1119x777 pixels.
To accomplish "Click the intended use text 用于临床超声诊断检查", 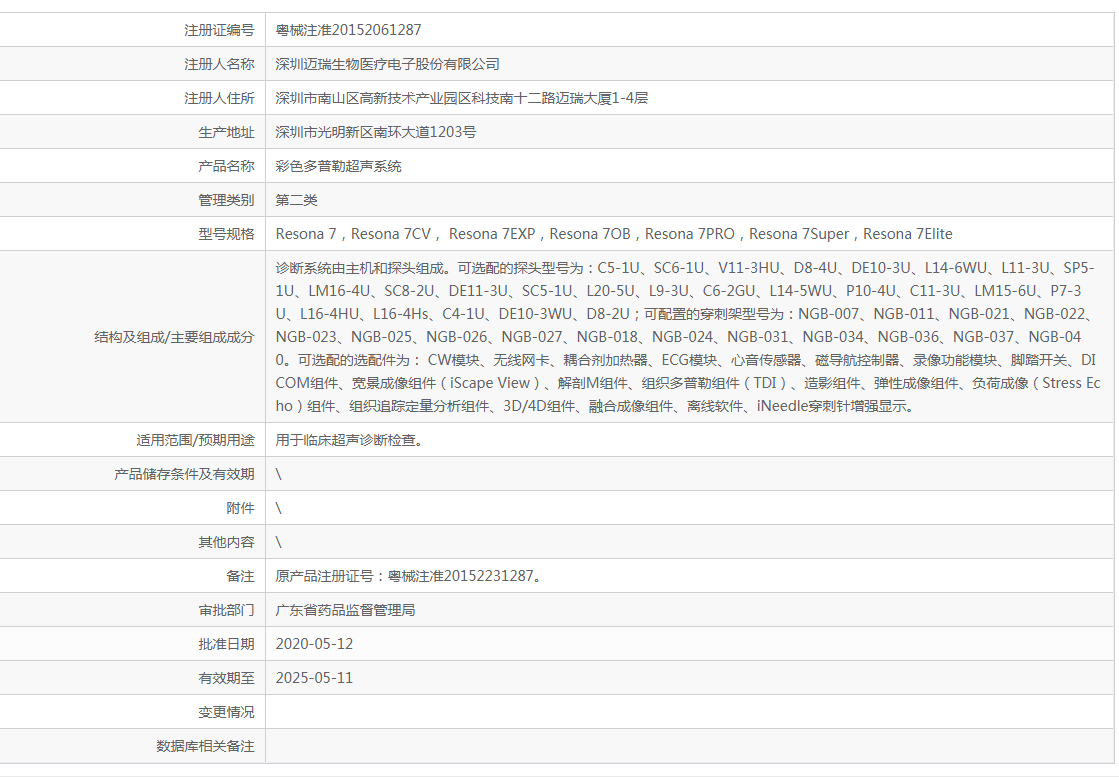I will coord(348,440).
